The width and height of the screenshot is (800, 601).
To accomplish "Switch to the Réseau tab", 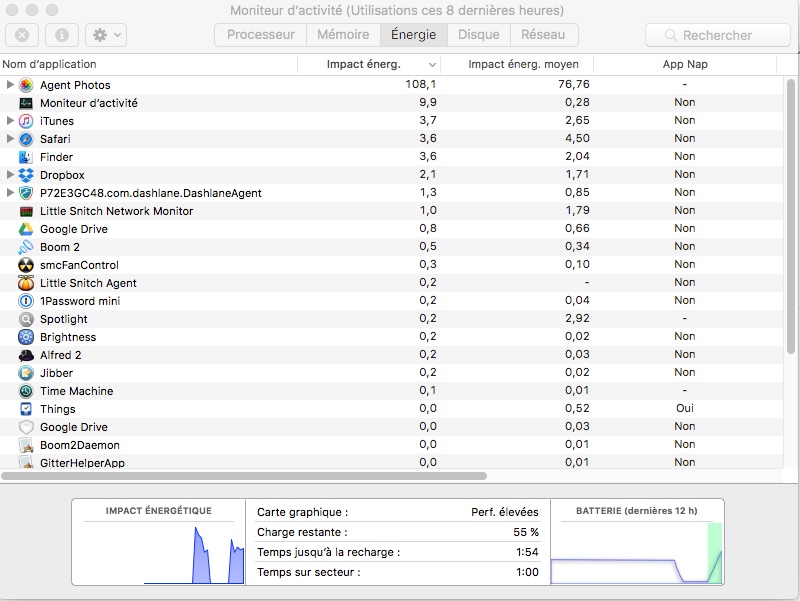I will pyautogui.click(x=543, y=35).
